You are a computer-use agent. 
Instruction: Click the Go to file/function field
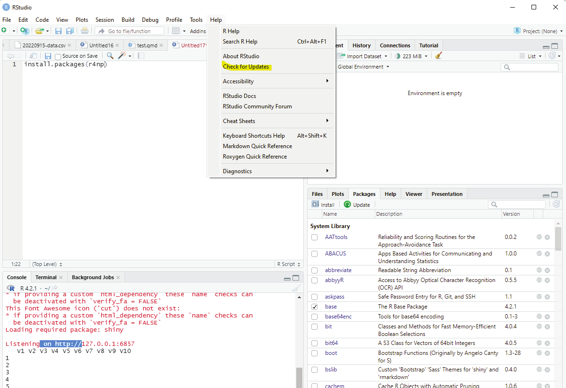pos(129,31)
